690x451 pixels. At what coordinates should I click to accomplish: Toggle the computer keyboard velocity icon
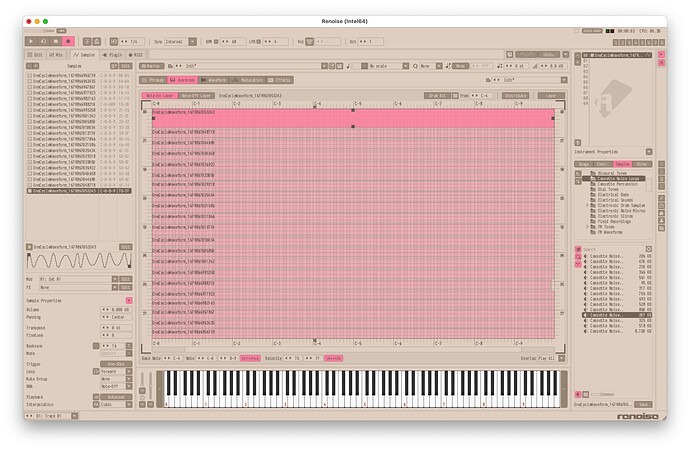pos(310,41)
